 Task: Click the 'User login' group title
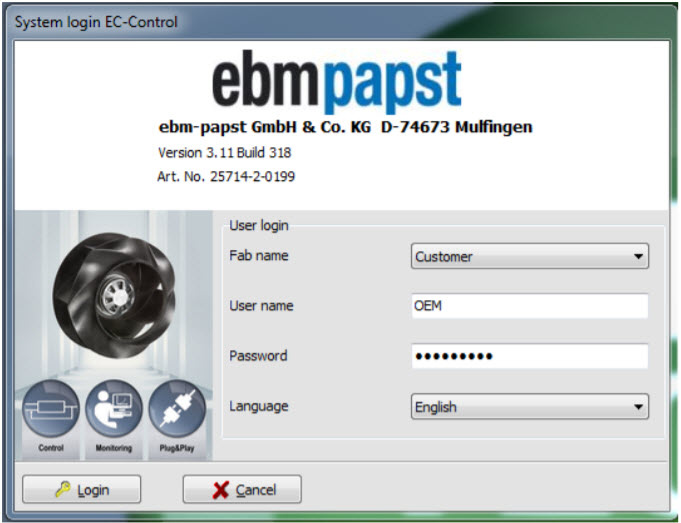258,225
